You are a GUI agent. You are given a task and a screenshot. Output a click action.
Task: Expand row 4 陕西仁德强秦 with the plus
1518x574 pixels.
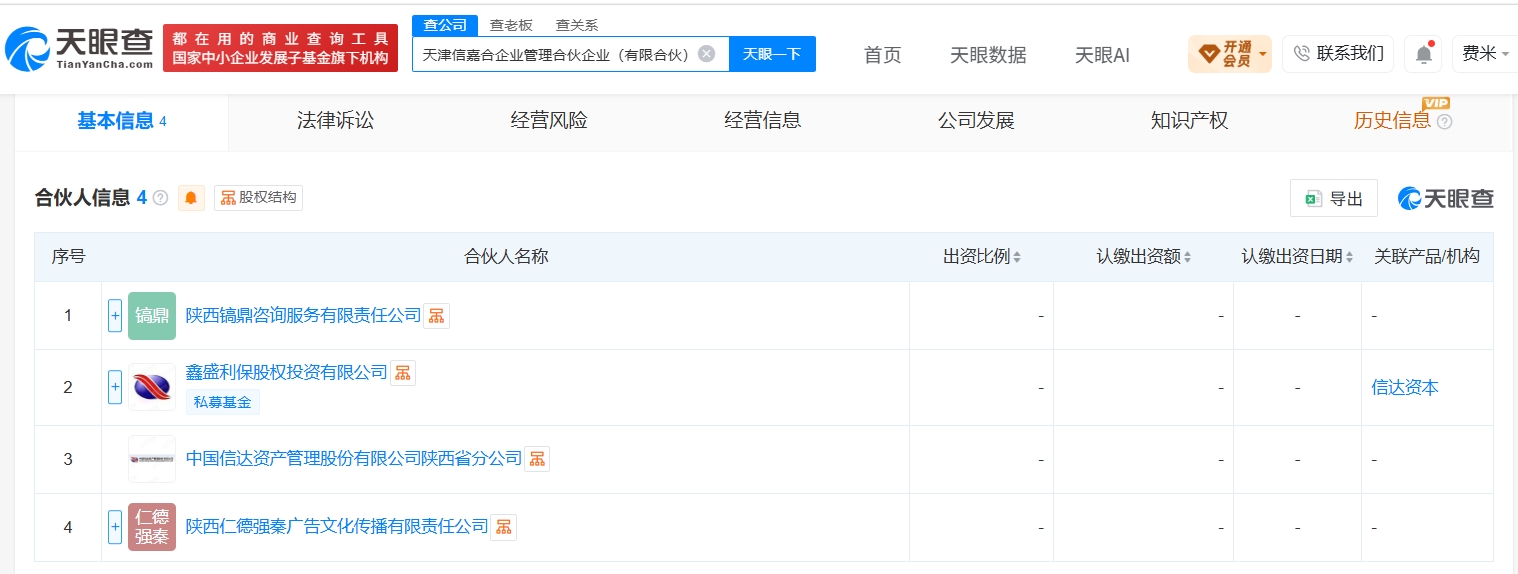[115, 527]
